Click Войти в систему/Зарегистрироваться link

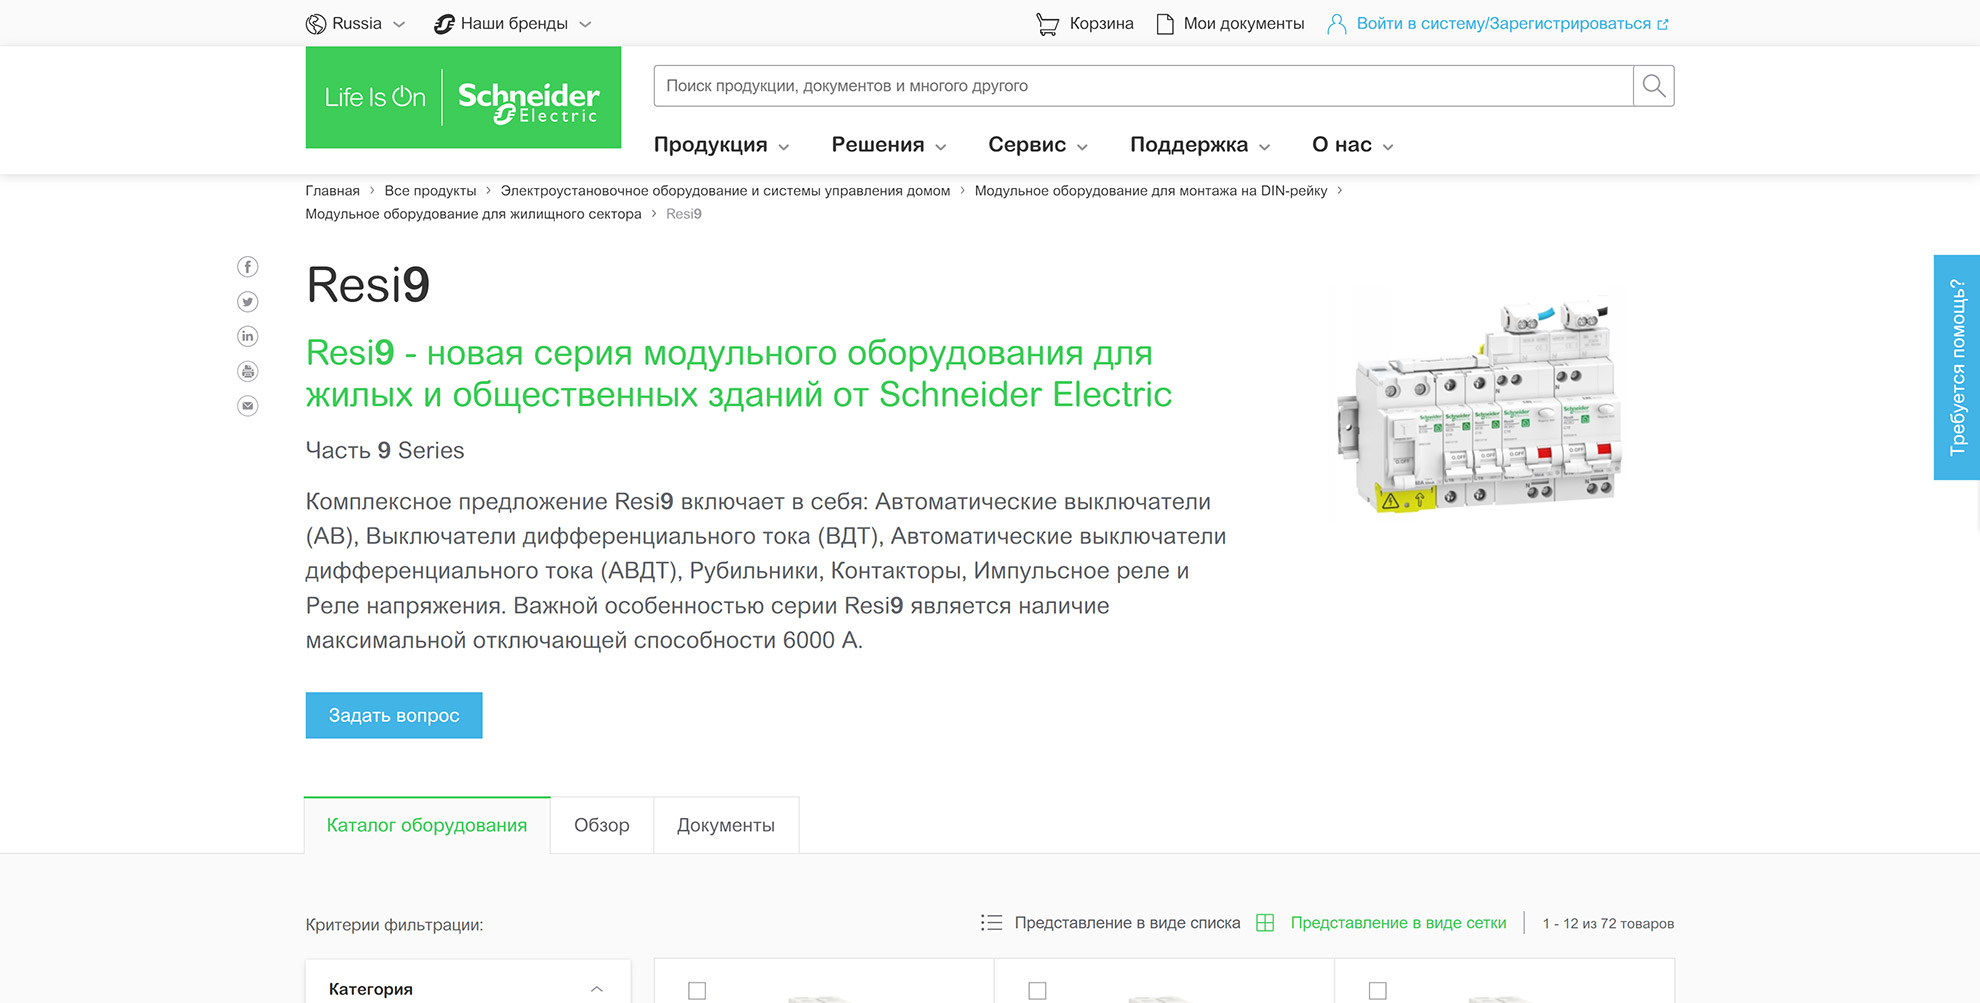click(1504, 24)
